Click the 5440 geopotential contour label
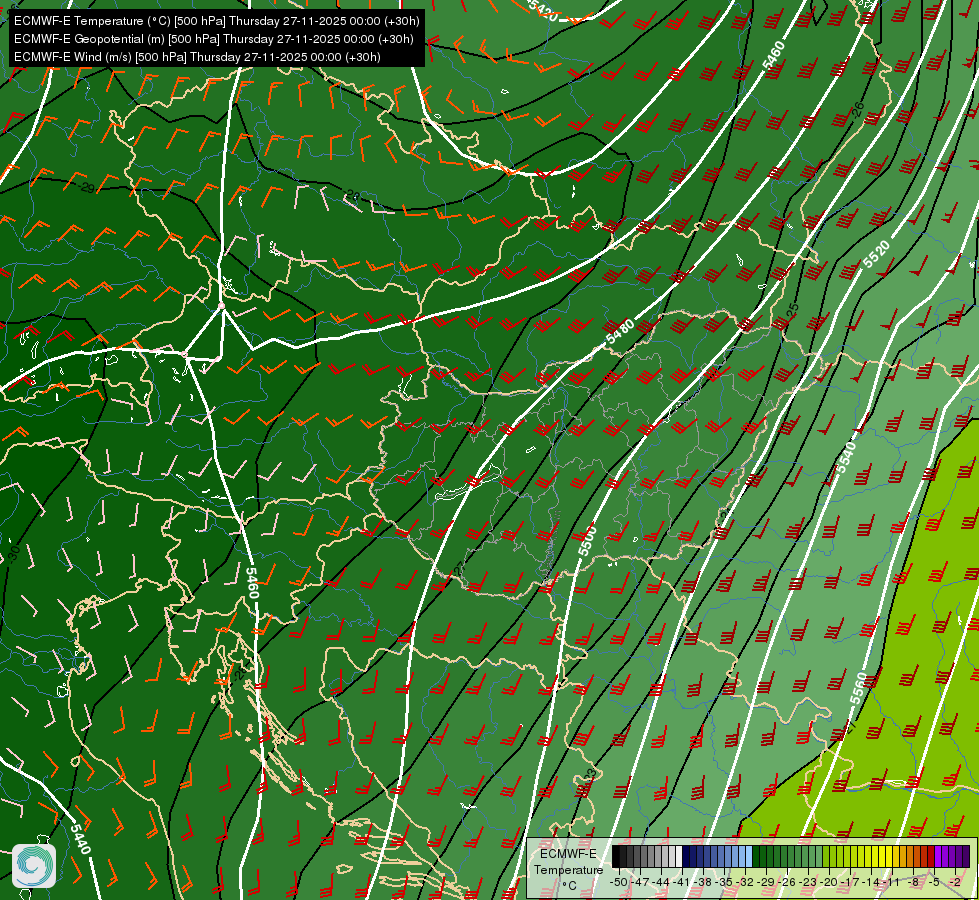This screenshot has width=979, height=900. tap(81, 838)
